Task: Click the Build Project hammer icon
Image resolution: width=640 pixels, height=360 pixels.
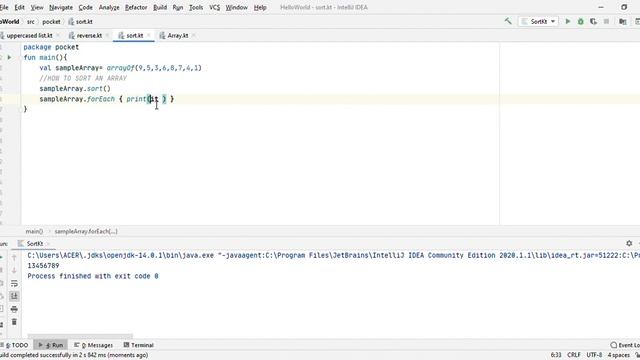Action: click(508, 21)
